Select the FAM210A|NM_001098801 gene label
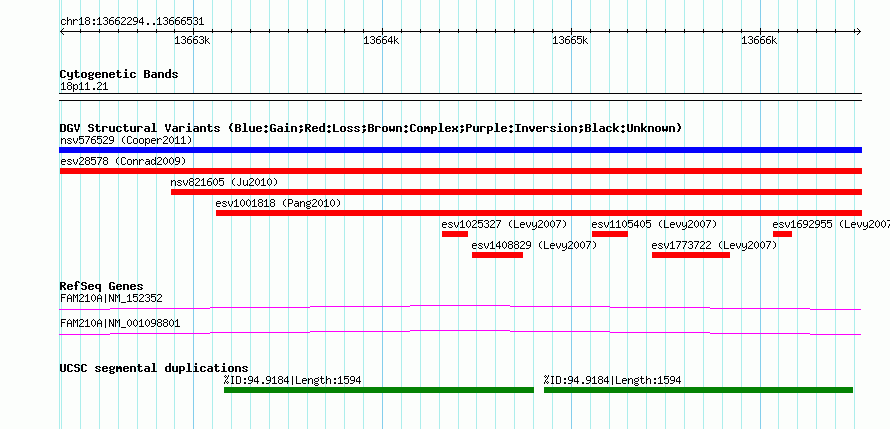Viewport: 890px width, 429px height. point(120,323)
